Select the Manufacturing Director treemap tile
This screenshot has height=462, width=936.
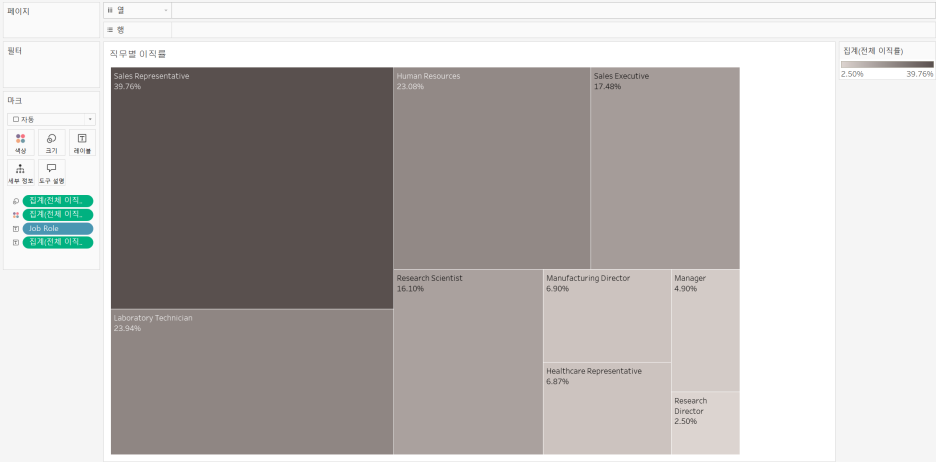coord(607,316)
